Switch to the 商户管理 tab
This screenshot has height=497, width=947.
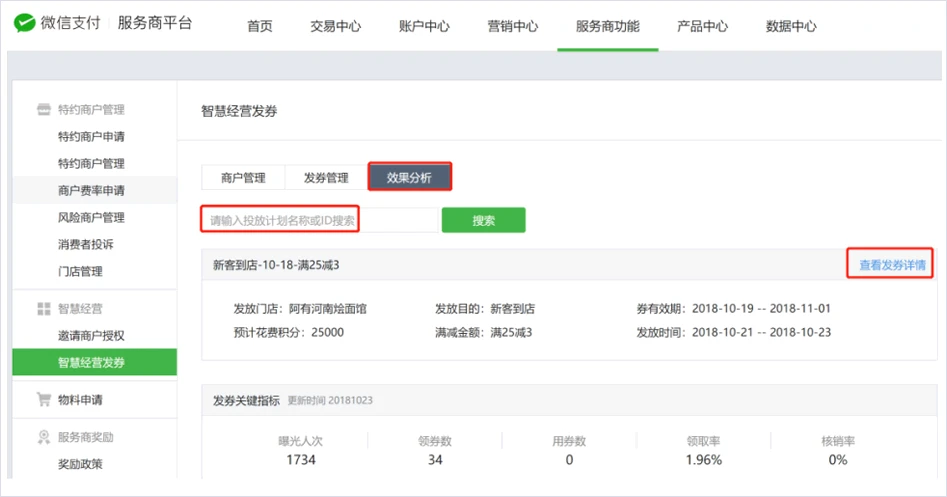tap(243, 178)
